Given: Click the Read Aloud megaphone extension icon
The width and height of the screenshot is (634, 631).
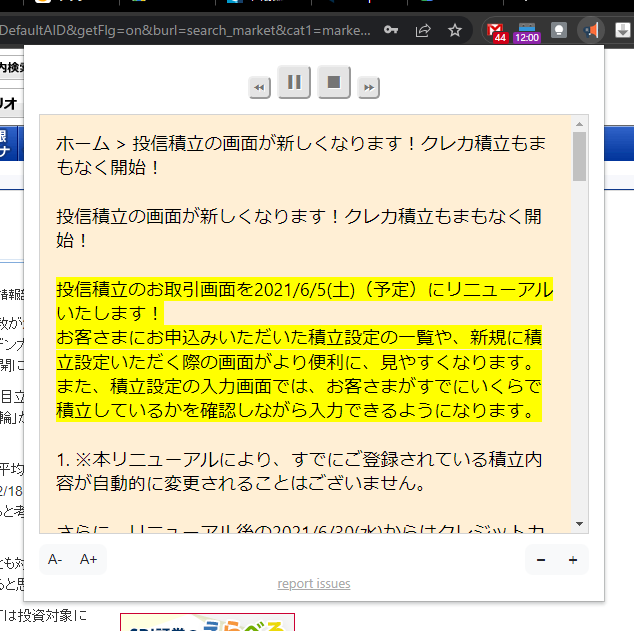Looking at the screenshot, I should coord(591,30).
